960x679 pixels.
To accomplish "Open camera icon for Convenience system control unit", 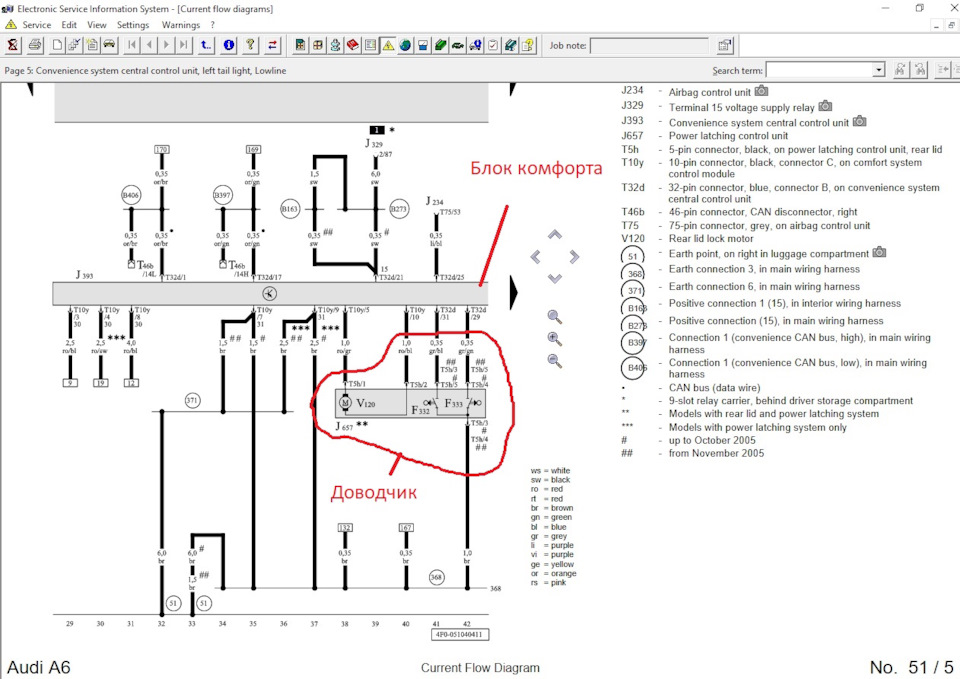I will pyautogui.click(x=860, y=121).
